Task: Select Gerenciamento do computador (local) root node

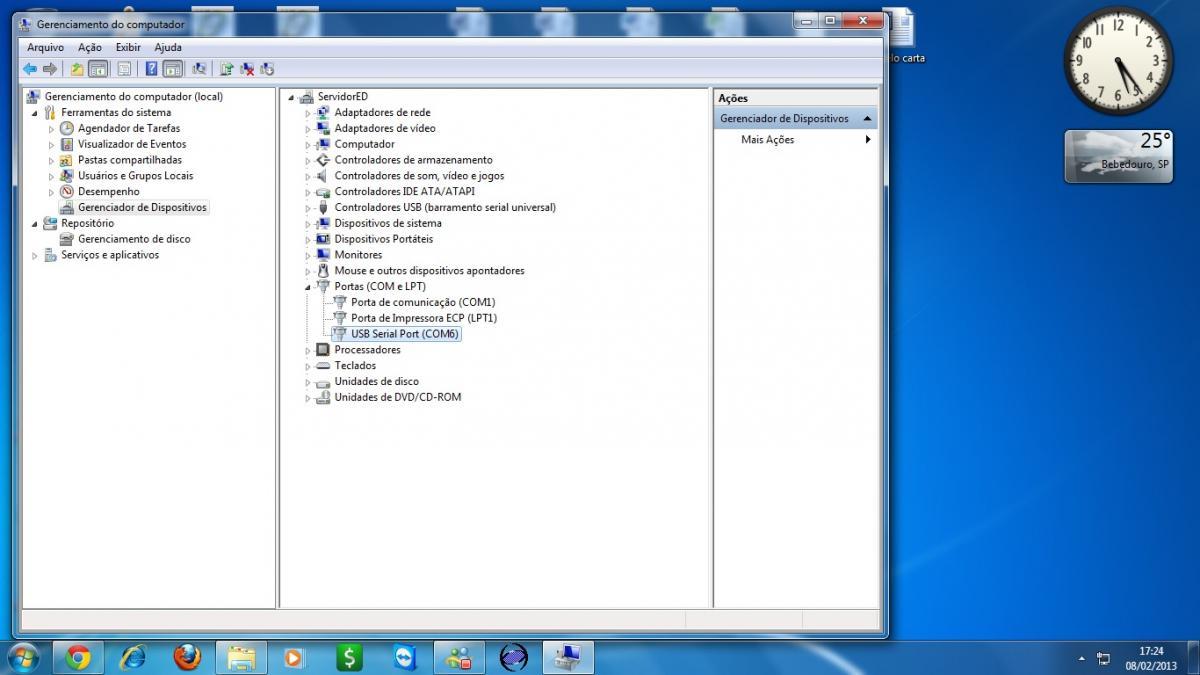Action: point(134,97)
